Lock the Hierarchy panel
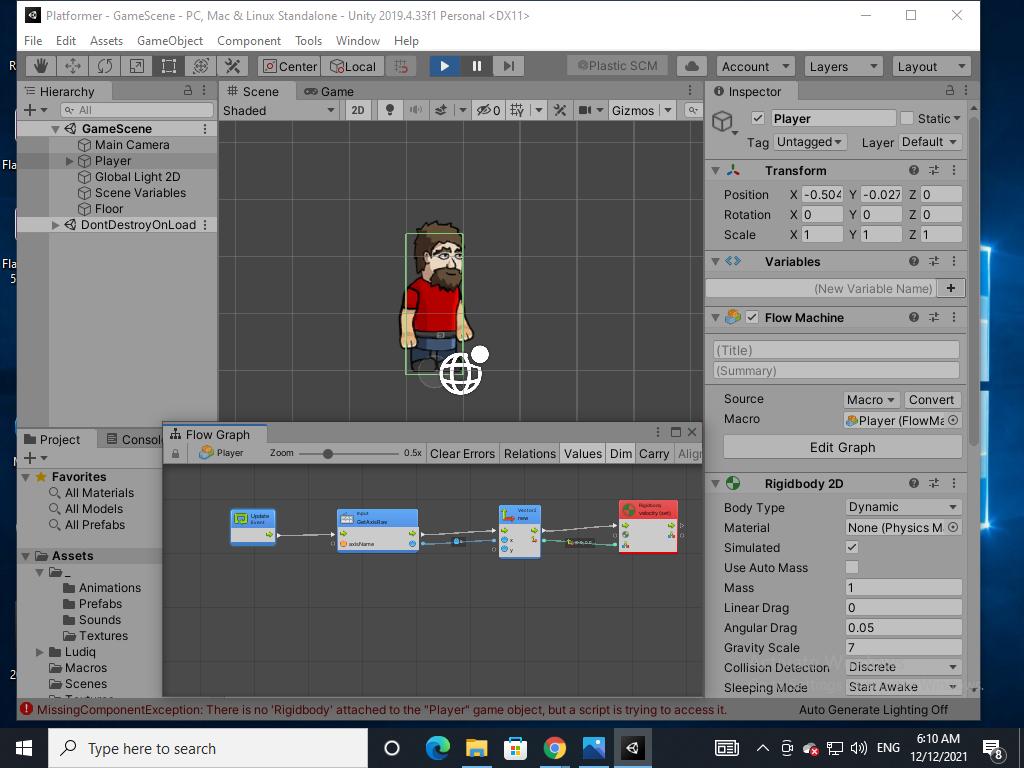 coord(188,91)
